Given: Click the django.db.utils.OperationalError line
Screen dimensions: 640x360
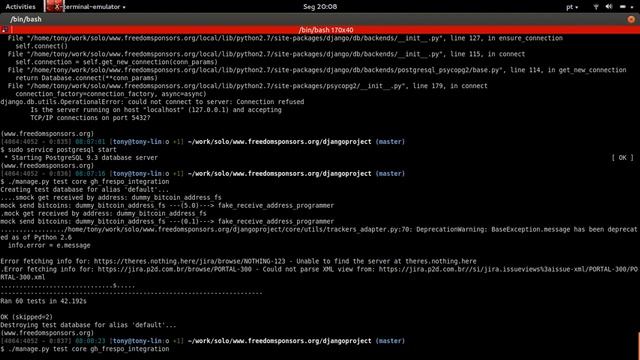Looking at the screenshot, I should (152, 102).
